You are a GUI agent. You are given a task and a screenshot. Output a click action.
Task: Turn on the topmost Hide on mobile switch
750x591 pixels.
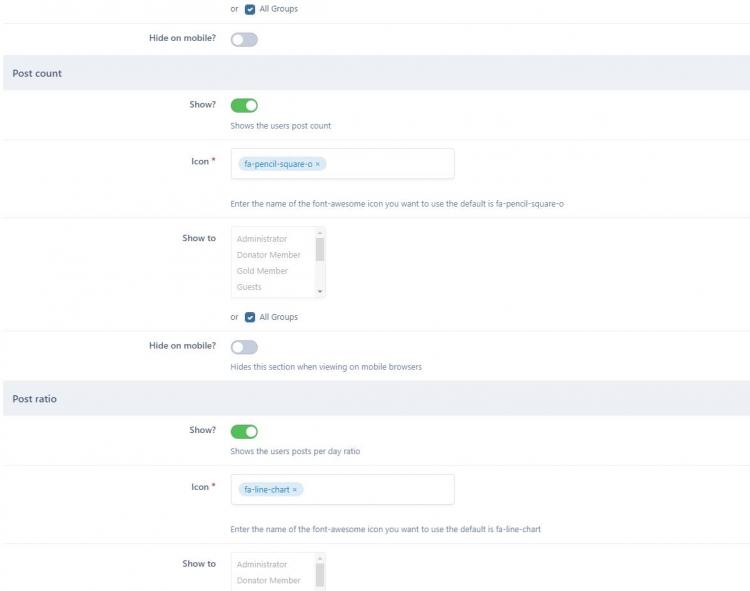pos(244,40)
